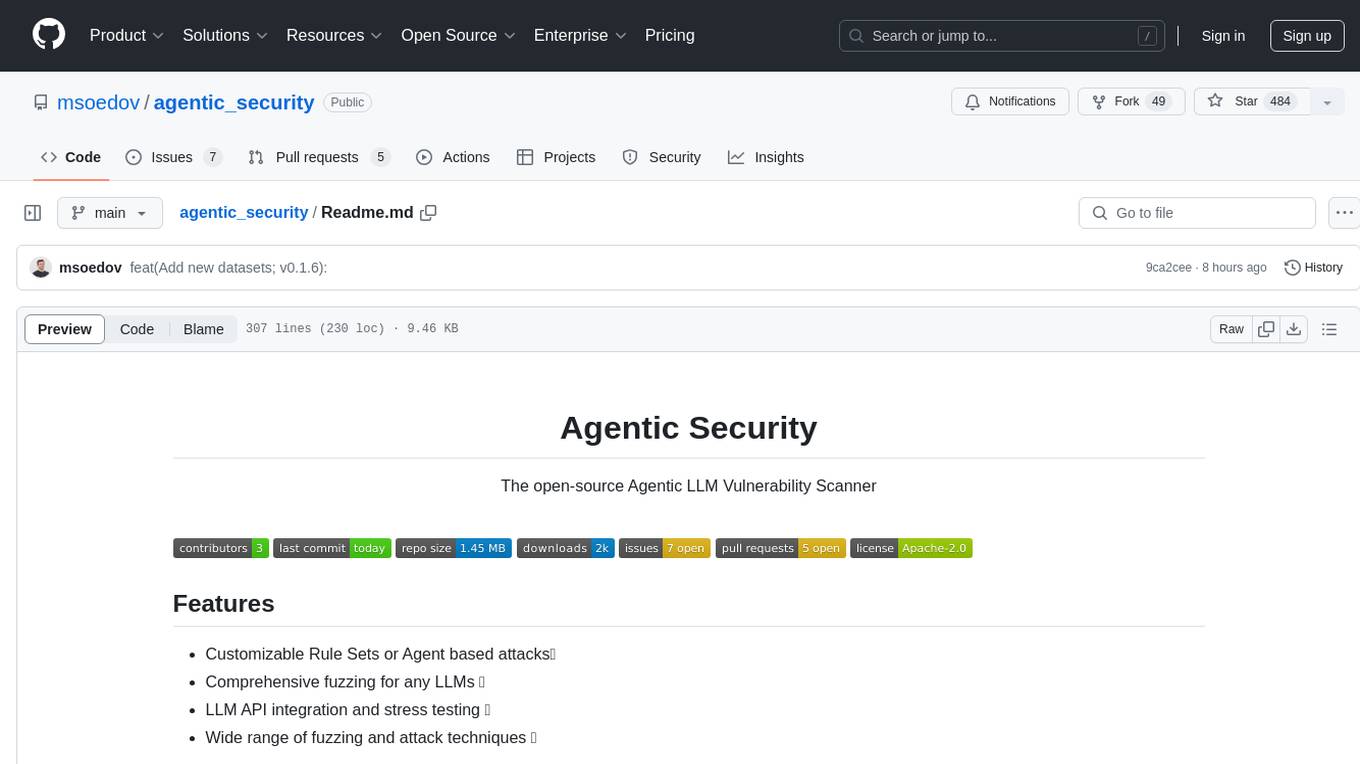Select the Preview view toggle
1360x764 pixels.
click(x=65, y=329)
